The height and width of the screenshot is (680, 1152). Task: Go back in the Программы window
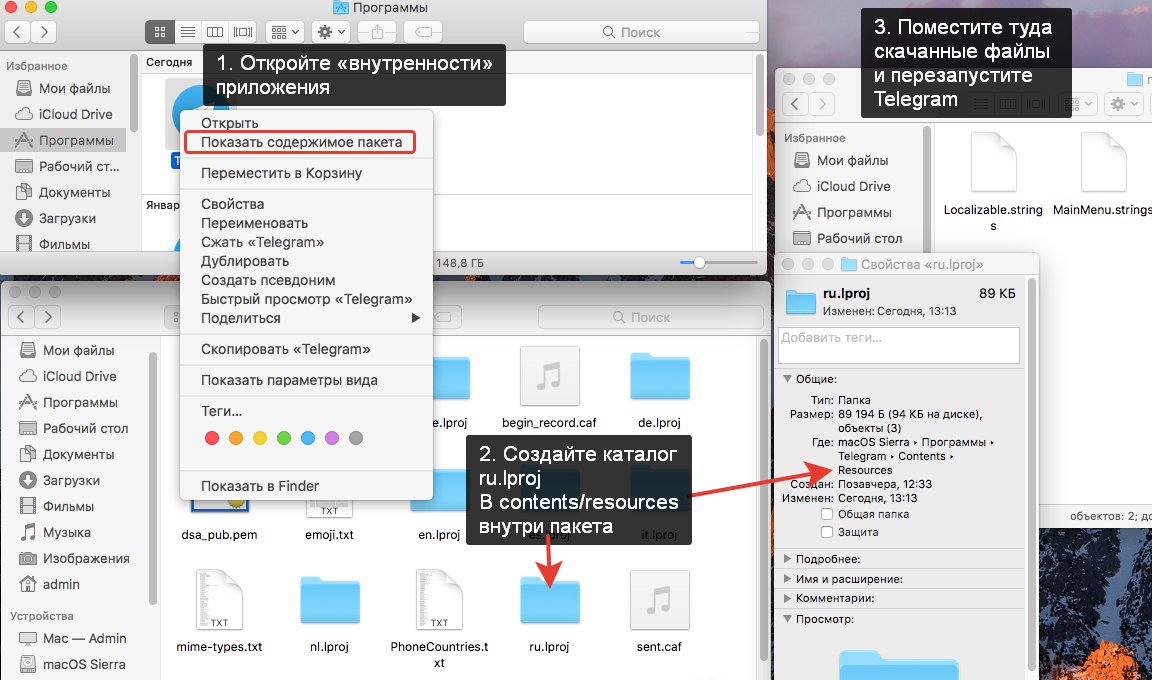point(18,32)
